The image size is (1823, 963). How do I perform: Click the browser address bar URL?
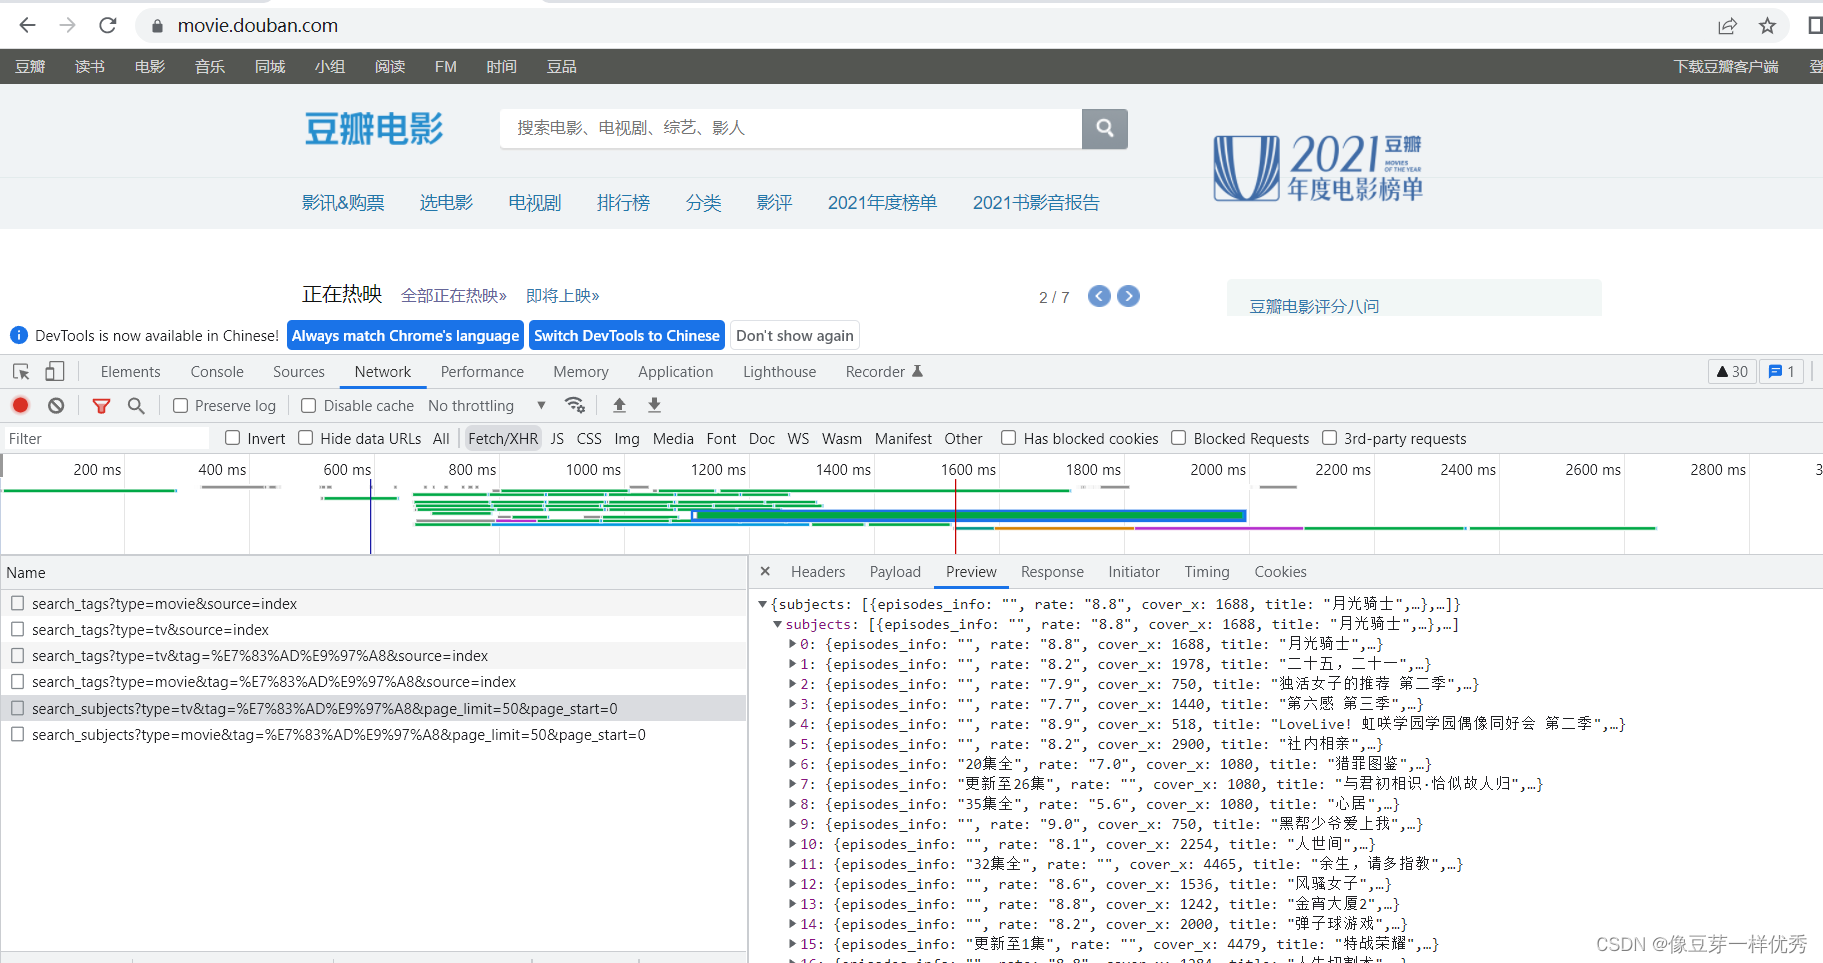click(258, 26)
